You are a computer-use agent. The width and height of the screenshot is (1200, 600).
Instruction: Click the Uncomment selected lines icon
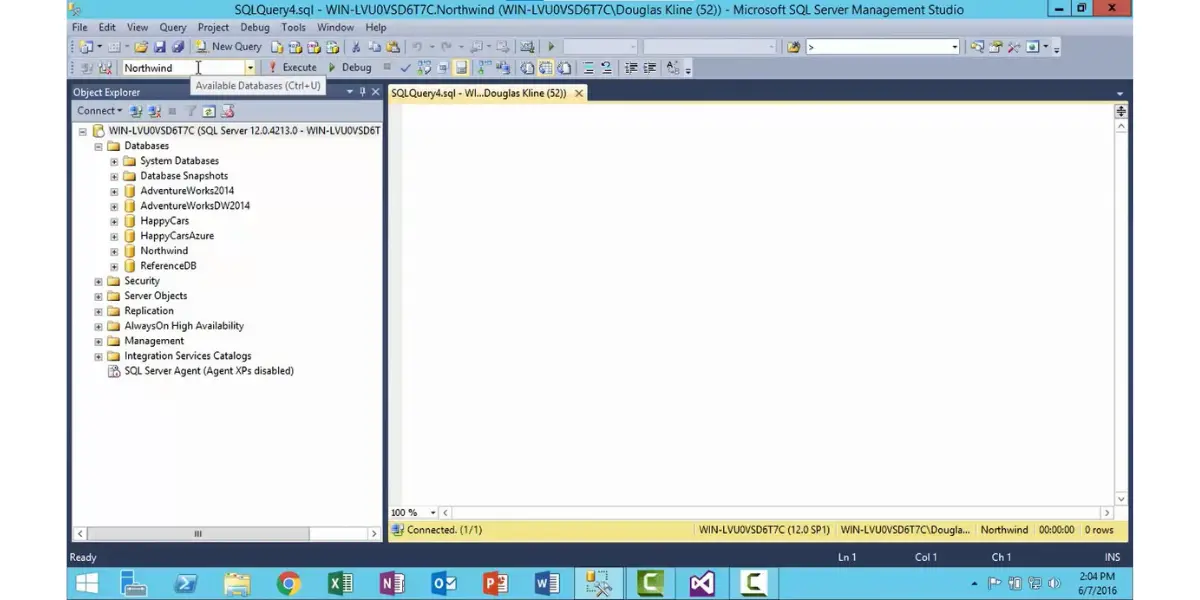pyautogui.click(x=606, y=67)
